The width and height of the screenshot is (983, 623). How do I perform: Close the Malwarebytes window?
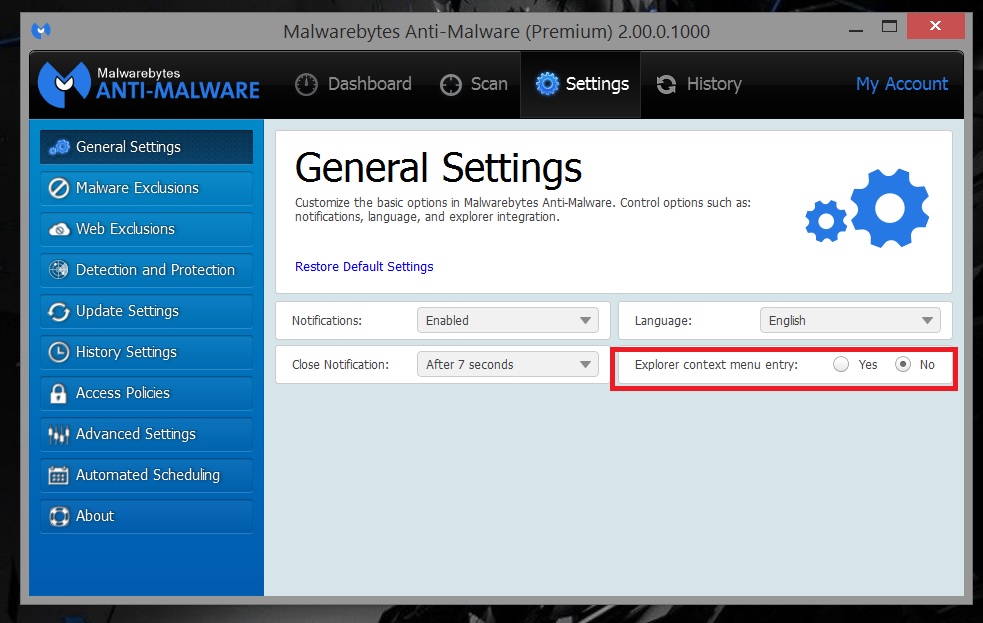pyautogui.click(x=935, y=26)
